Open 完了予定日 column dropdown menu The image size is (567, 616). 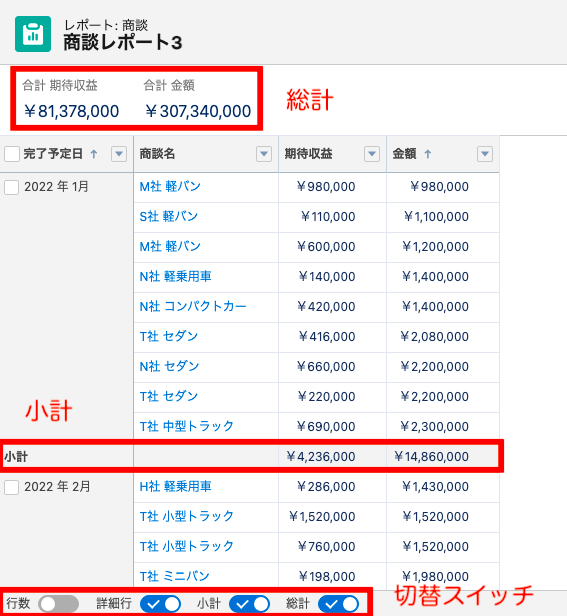click(x=119, y=154)
